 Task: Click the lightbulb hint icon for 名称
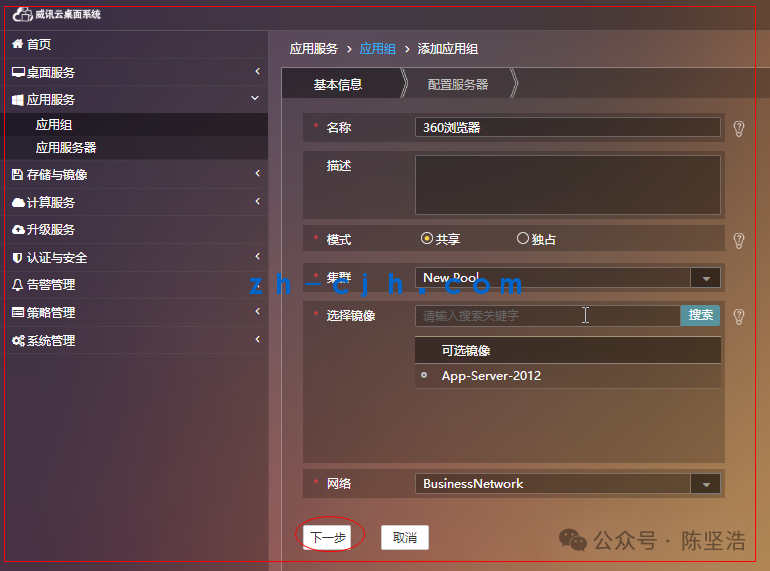pyautogui.click(x=739, y=129)
